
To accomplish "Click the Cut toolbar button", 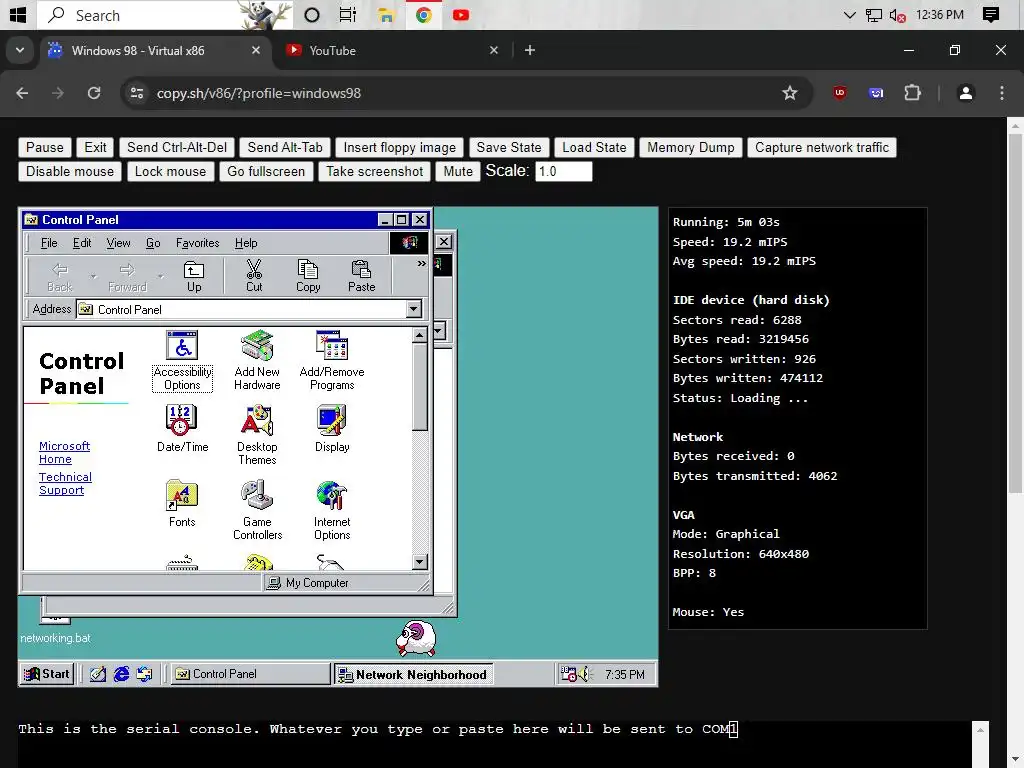I will coord(254,276).
